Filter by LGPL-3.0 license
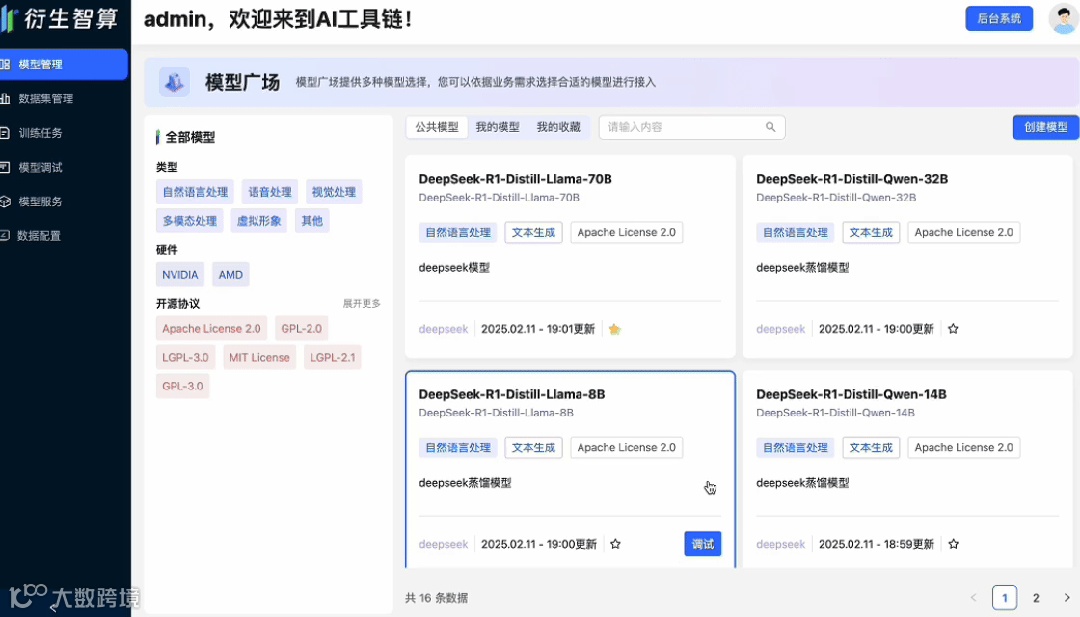 pyautogui.click(x=185, y=357)
